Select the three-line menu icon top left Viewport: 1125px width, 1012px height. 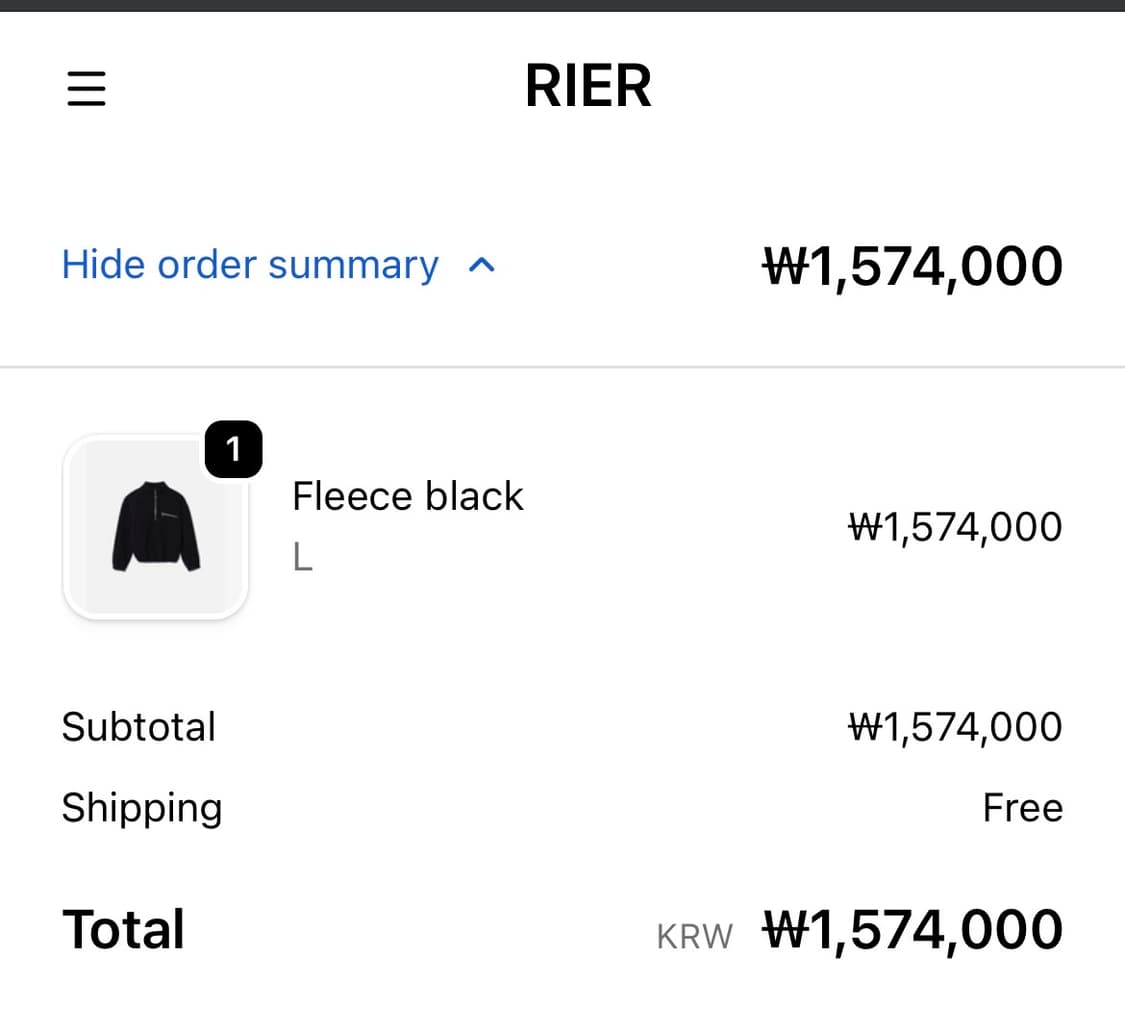86,88
